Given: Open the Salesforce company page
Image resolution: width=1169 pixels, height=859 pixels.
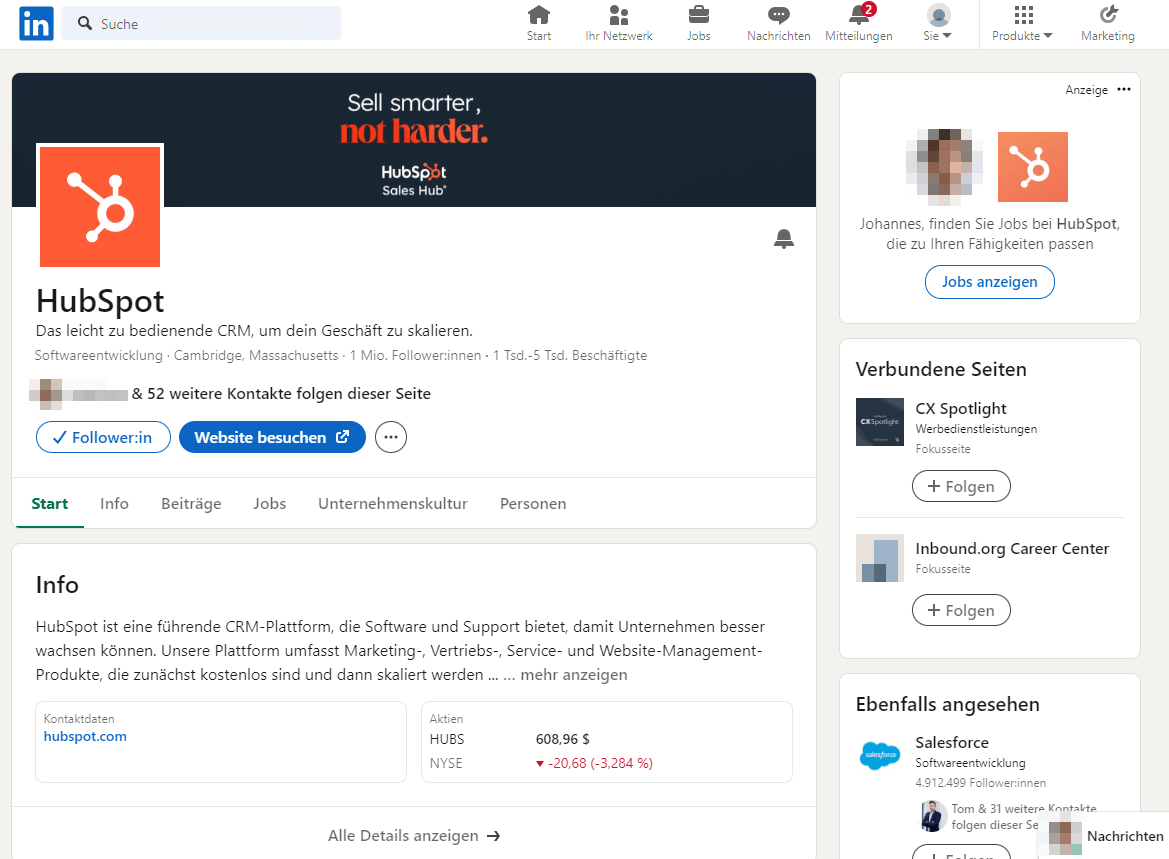Looking at the screenshot, I should pyautogui.click(x=952, y=743).
